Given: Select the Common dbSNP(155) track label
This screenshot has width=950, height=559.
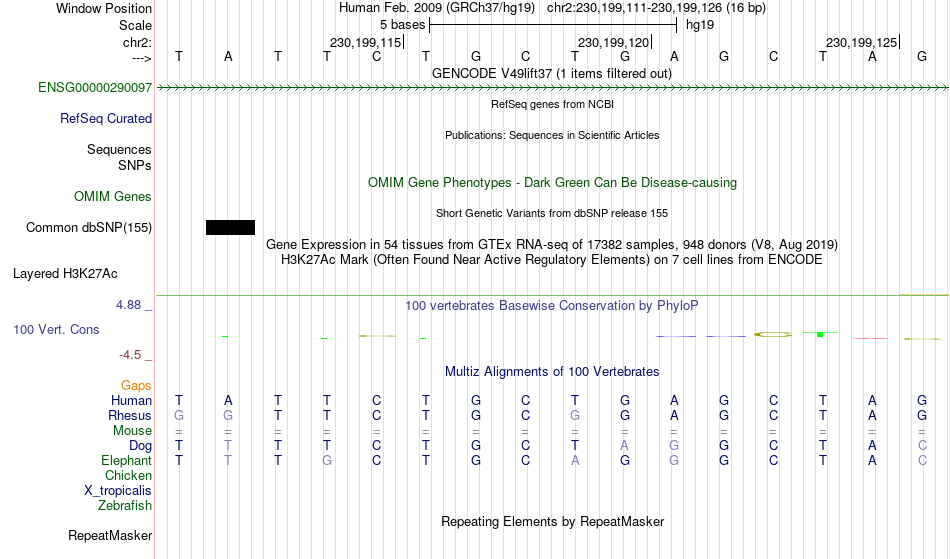Looking at the screenshot, I should 89,228.
